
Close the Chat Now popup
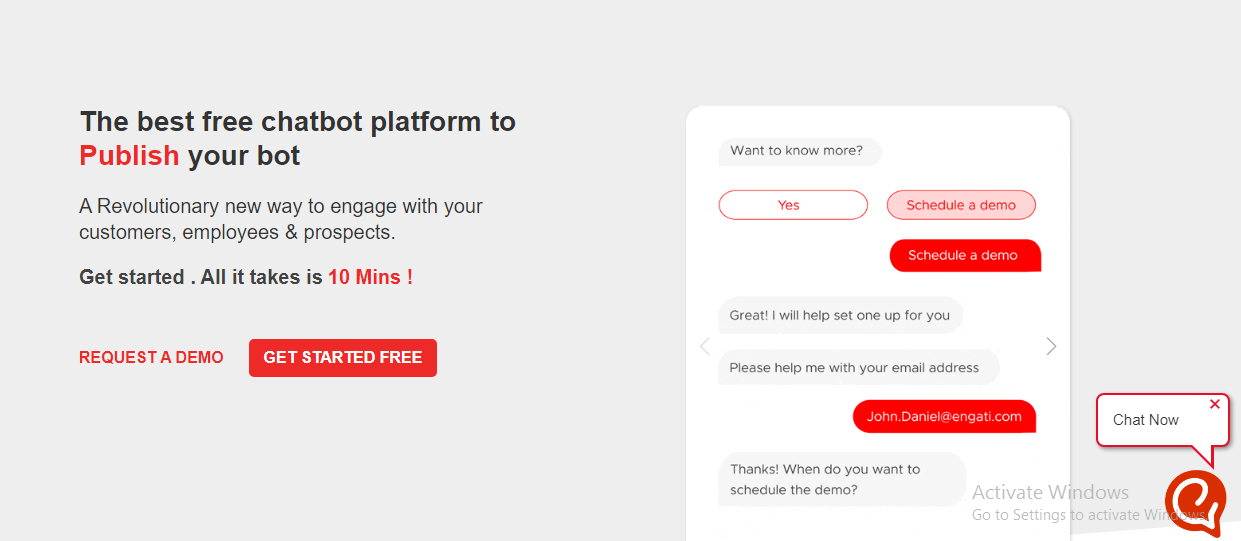(x=1214, y=405)
